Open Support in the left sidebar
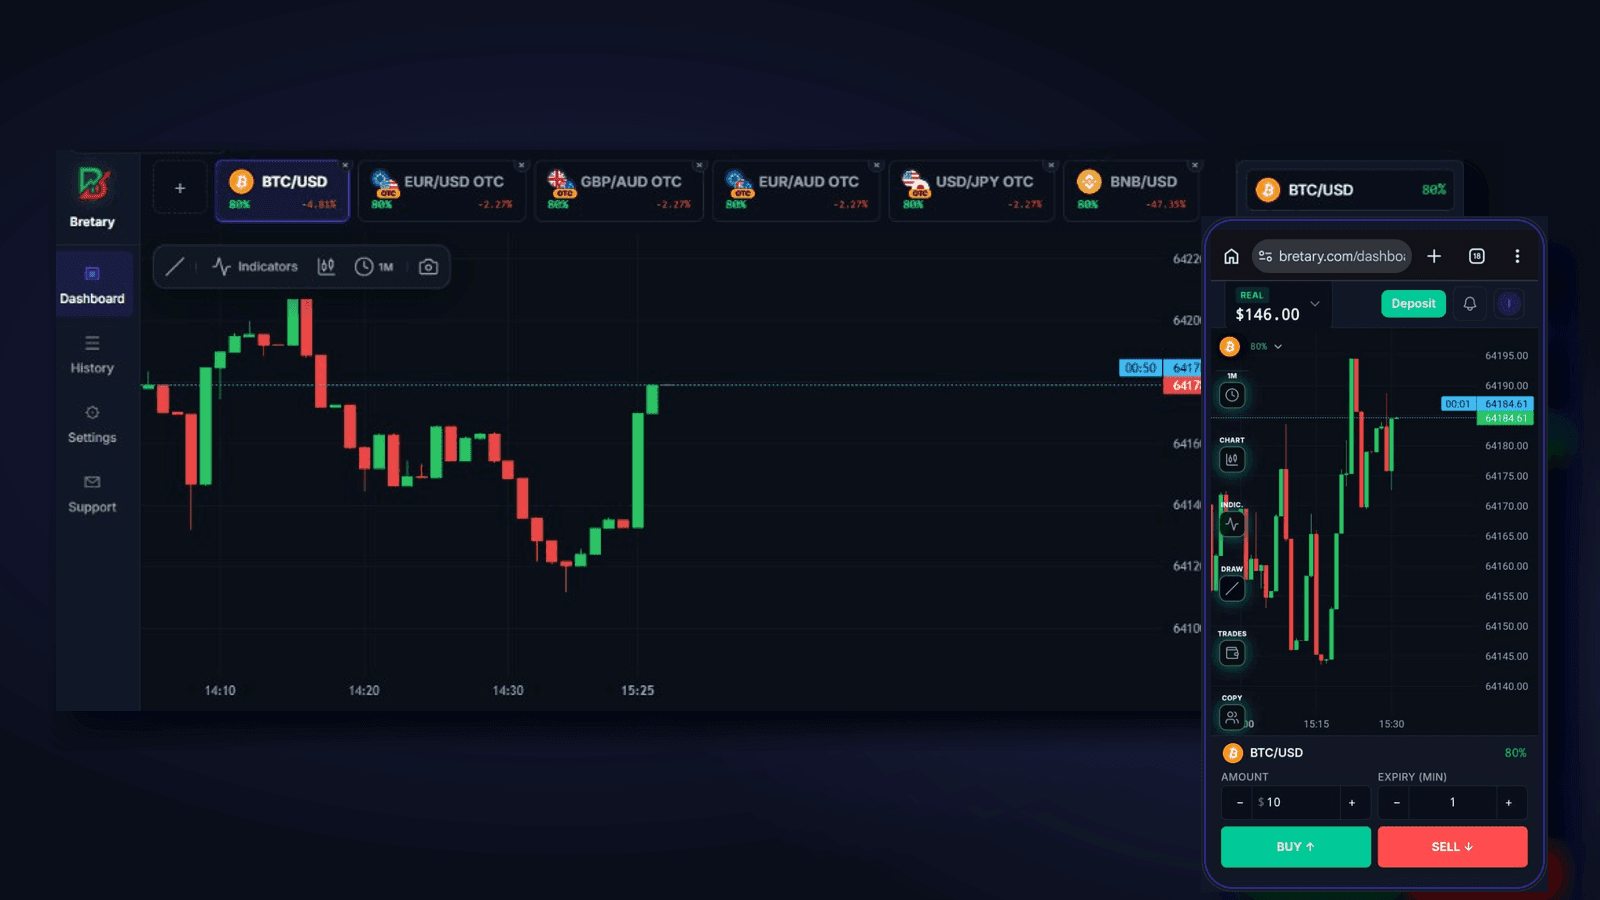The width and height of the screenshot is (1600, 900). pos(92,495)
